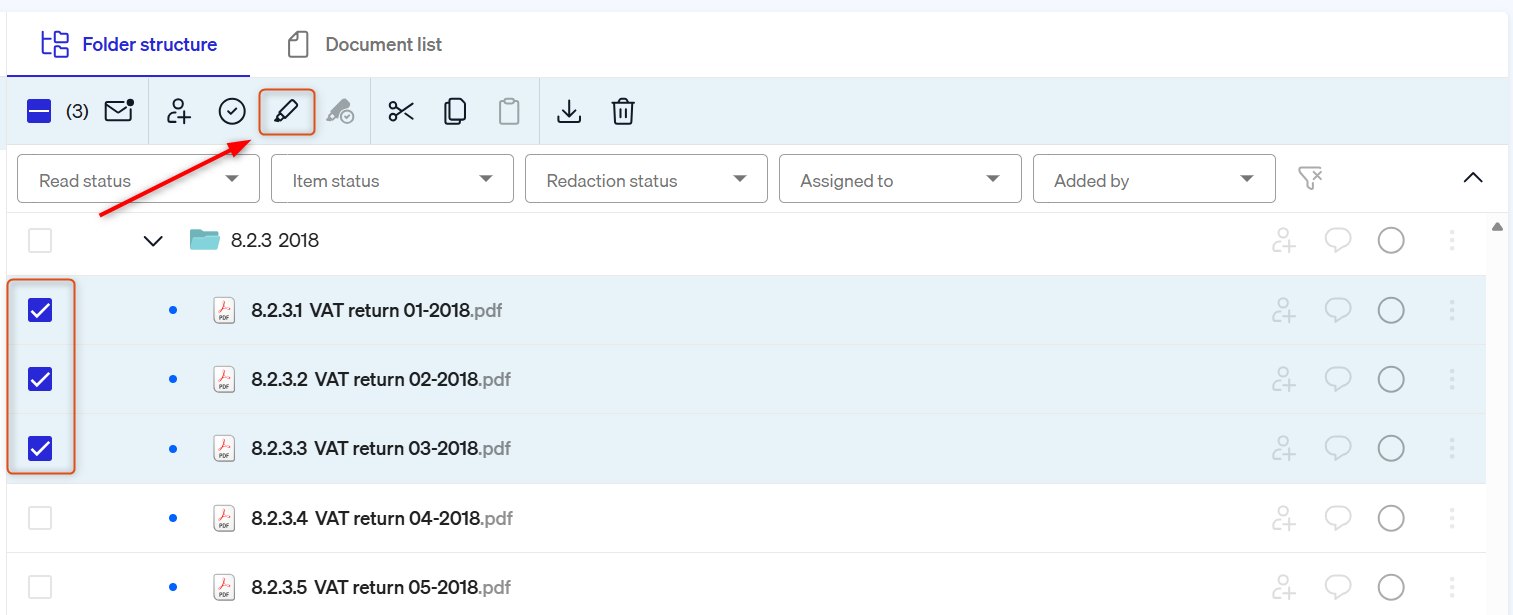
Task: Collapse the 8.2.3 2018 folder
Action: (153, 241)
